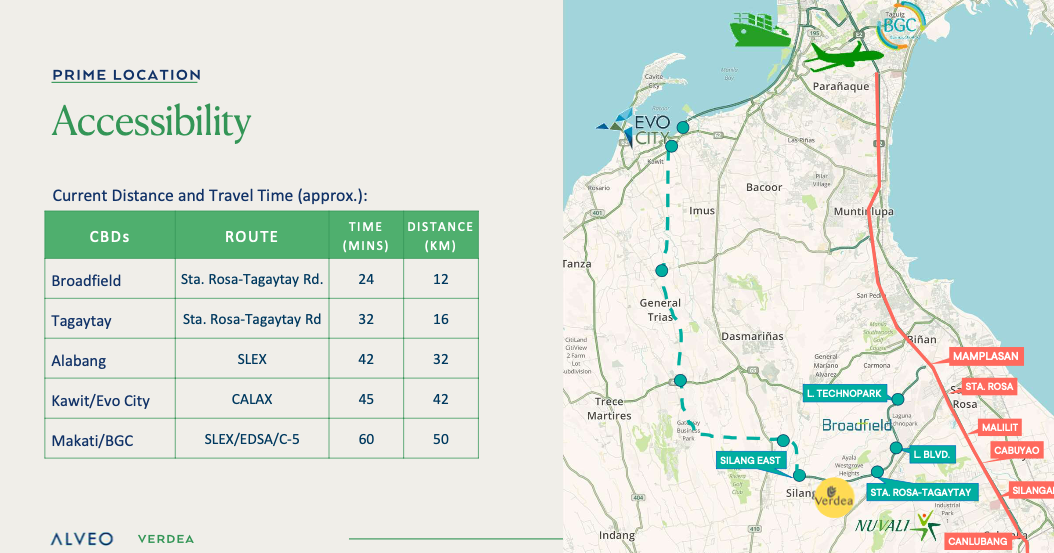
Task: Click the SILANGAN exit label
Action: (x=1032, y=491)
